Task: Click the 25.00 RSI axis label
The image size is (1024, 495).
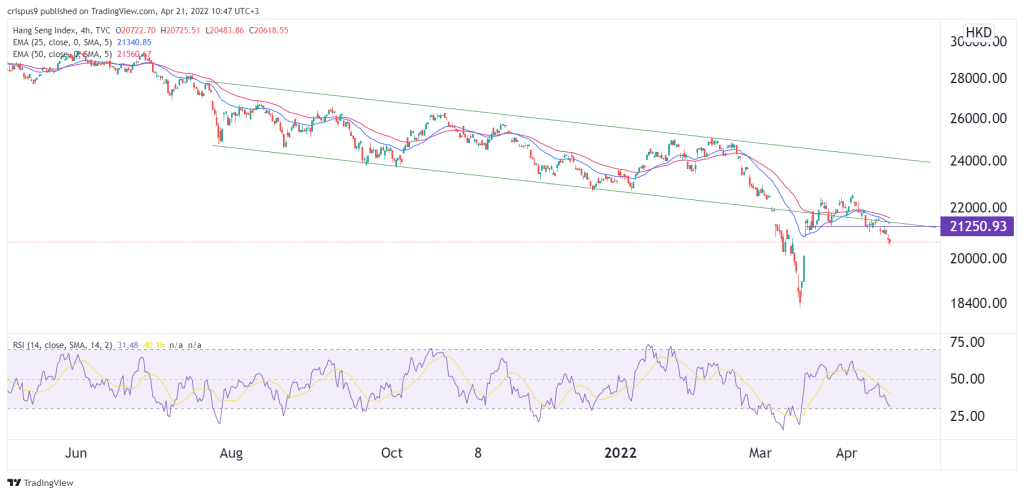Action: (x=965, y=416)
